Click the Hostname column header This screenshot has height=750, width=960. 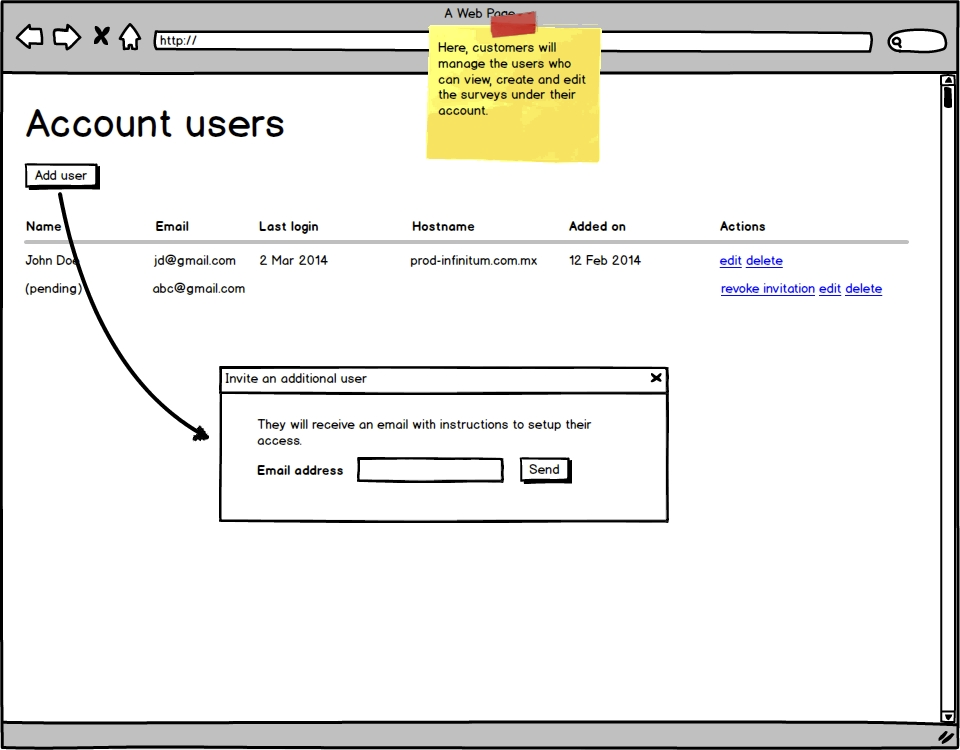pos(443,227)
